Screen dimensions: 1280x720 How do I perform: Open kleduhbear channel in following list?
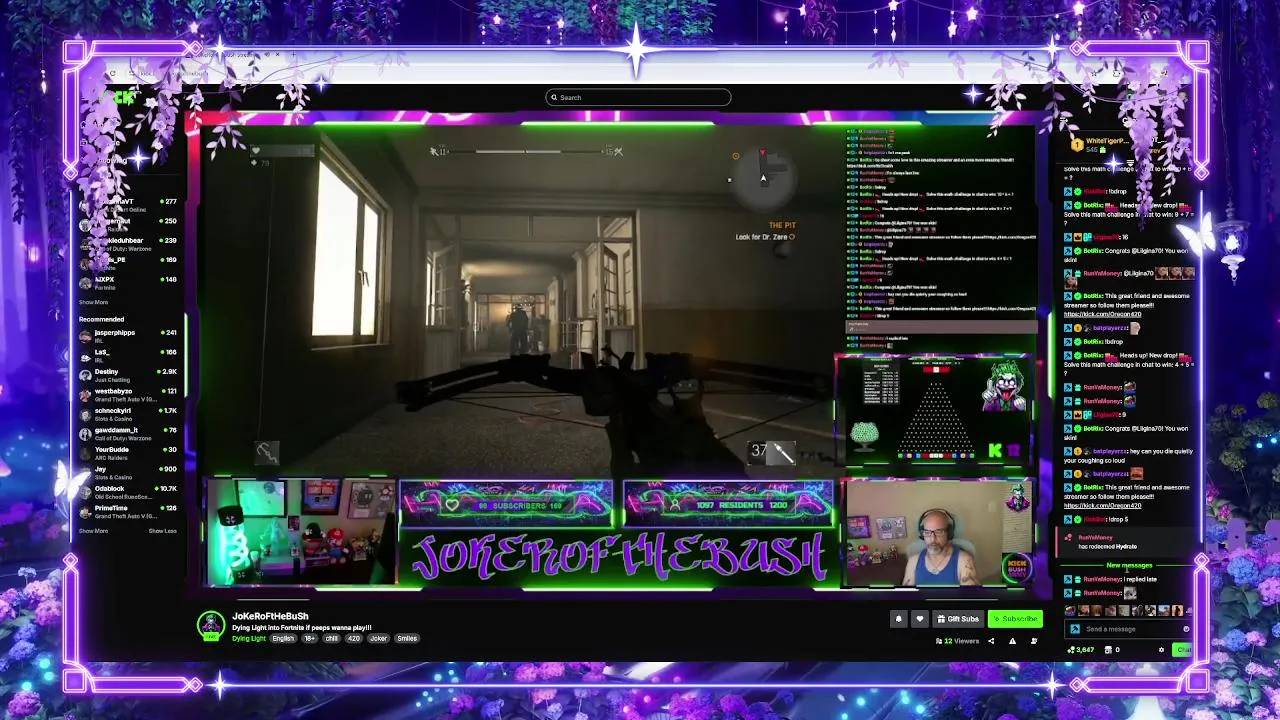coord(128,244)
